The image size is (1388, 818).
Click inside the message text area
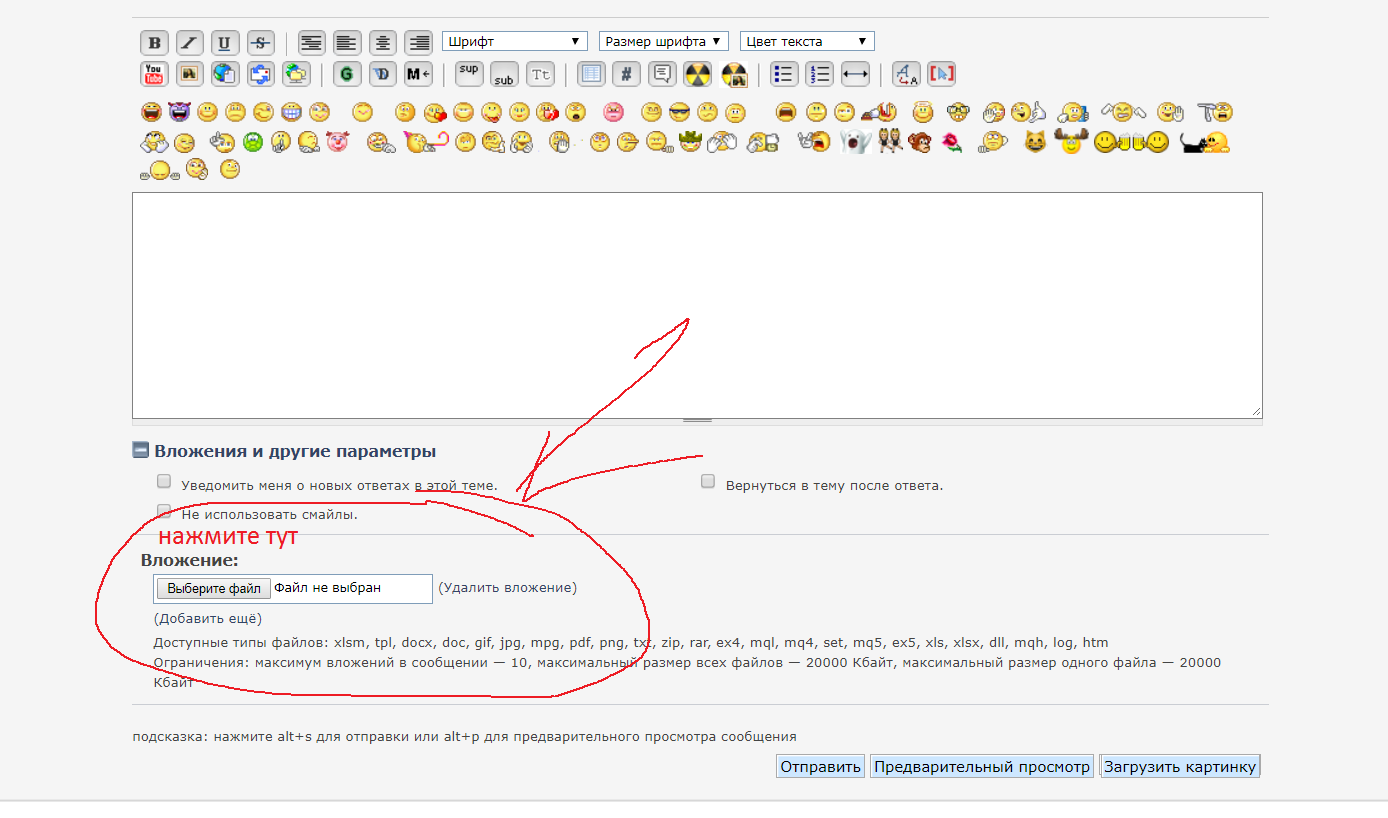697,305
